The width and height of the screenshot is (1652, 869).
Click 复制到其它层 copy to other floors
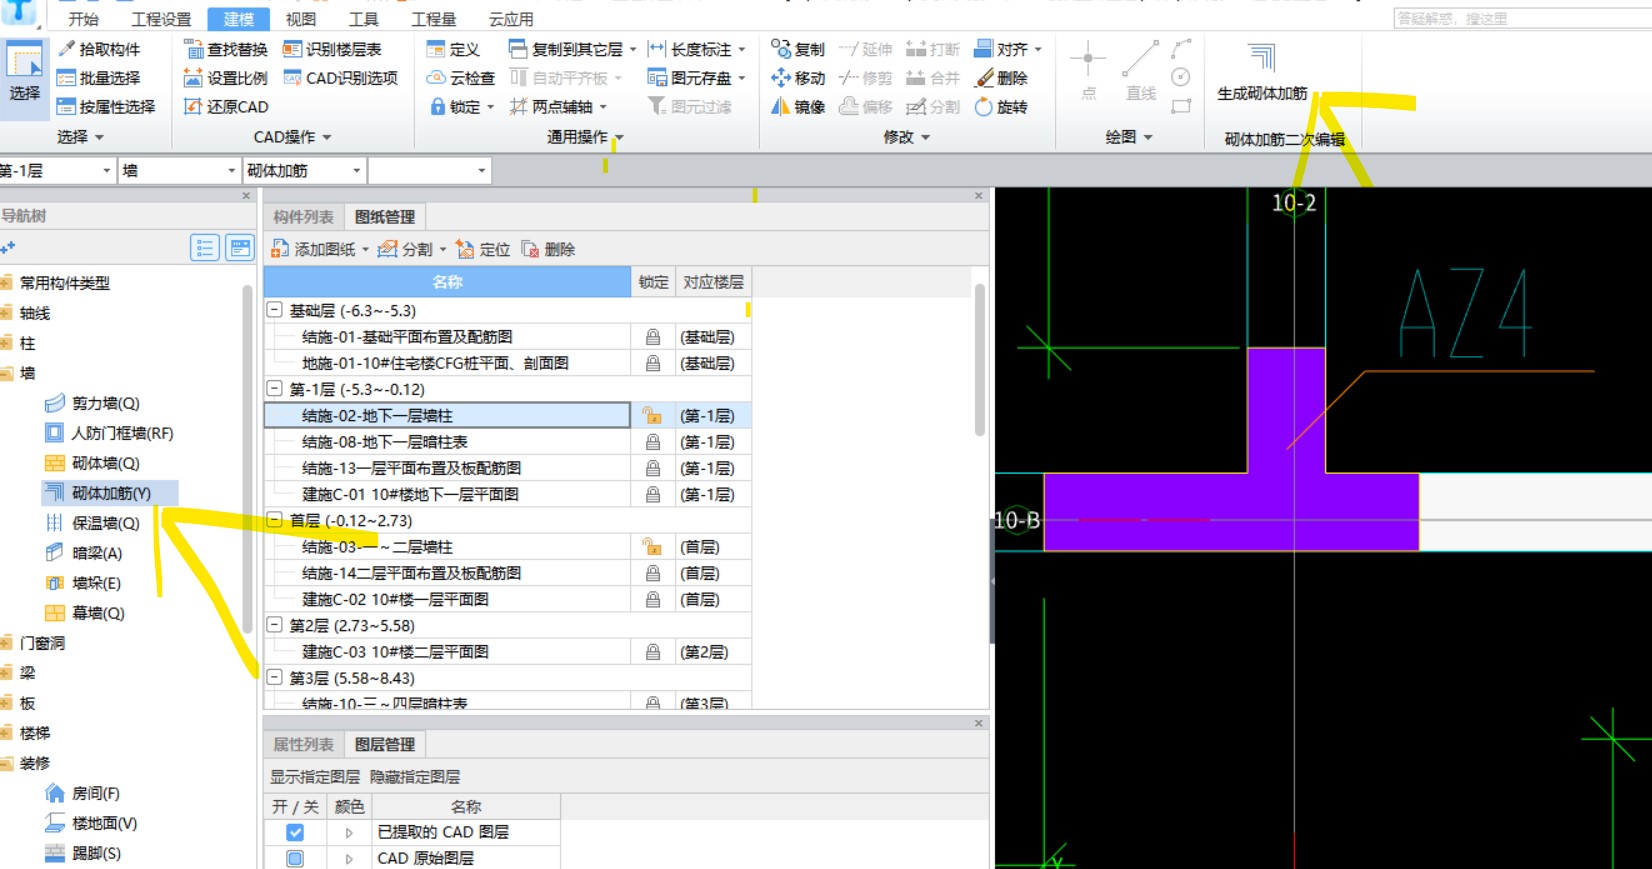coord(566,49)
